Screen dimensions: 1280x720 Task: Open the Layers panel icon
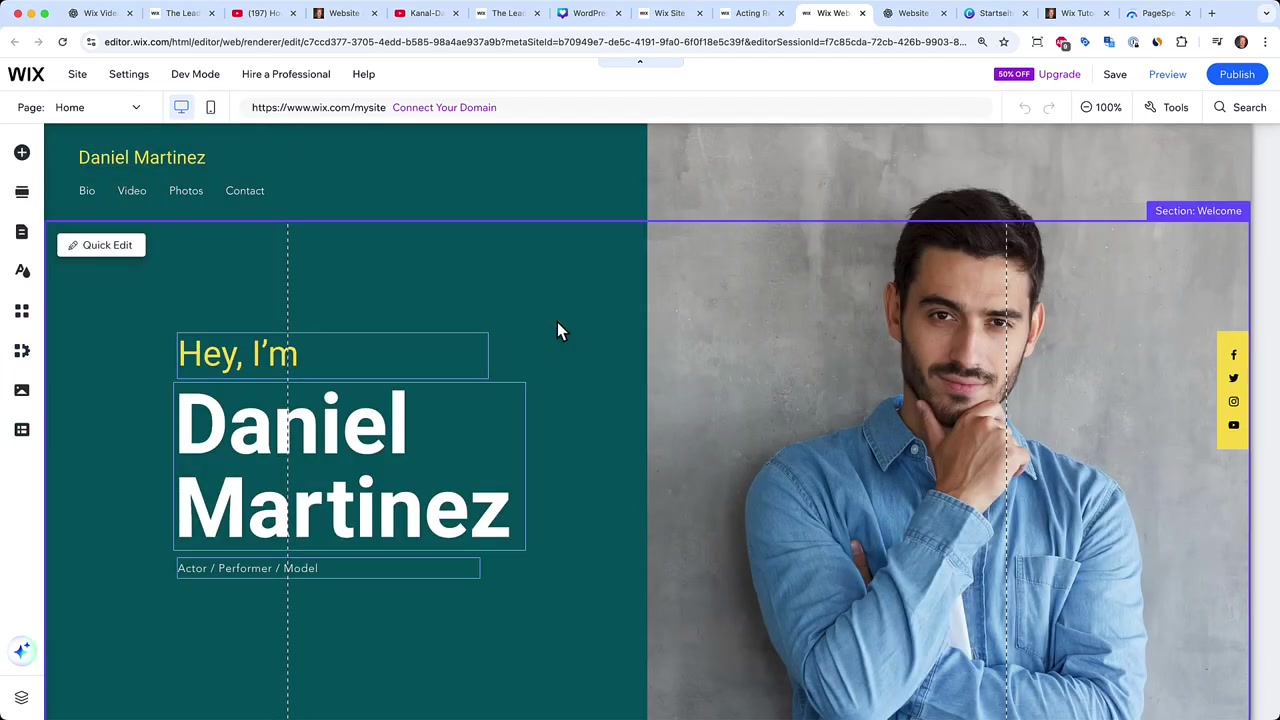tap(22, 697)
